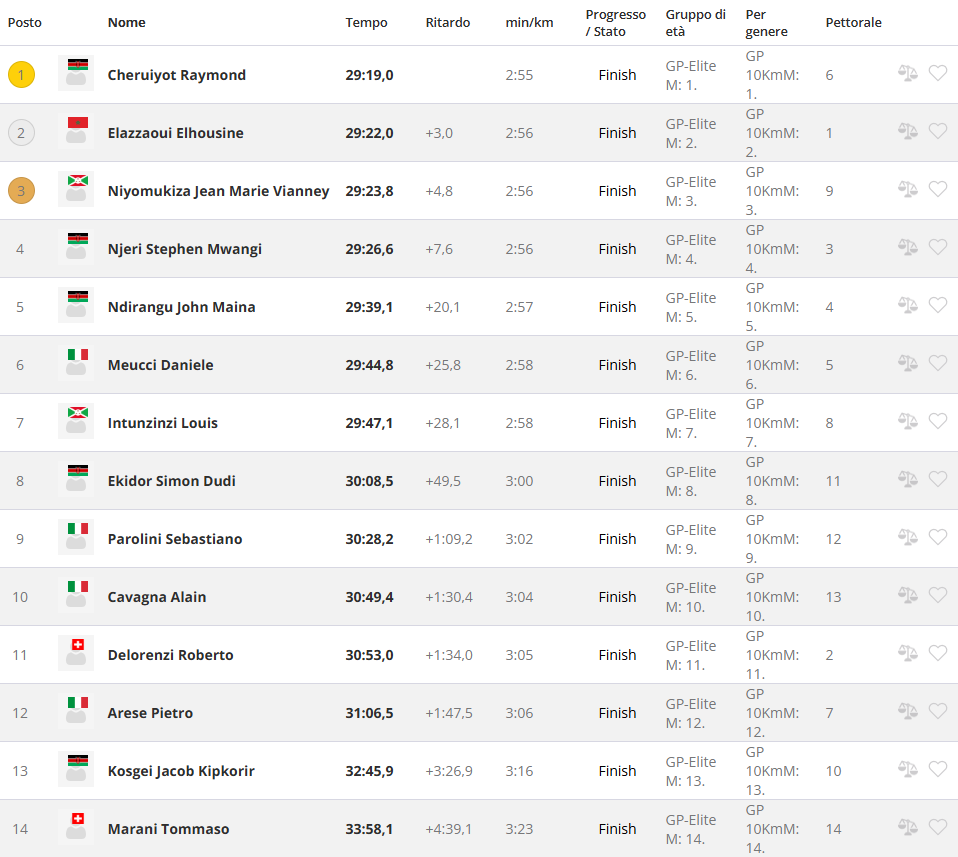Image resolution: width=958 pixels, height=857 pixels.
Task: Sort results by Tempo column header
Action: pos(366,22)
